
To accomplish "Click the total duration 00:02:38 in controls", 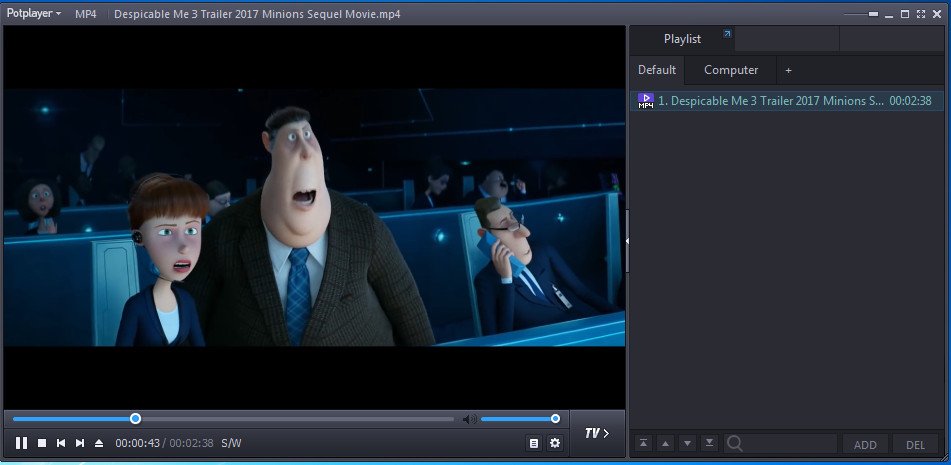I will pyautogui.click(x=191, y=443).
